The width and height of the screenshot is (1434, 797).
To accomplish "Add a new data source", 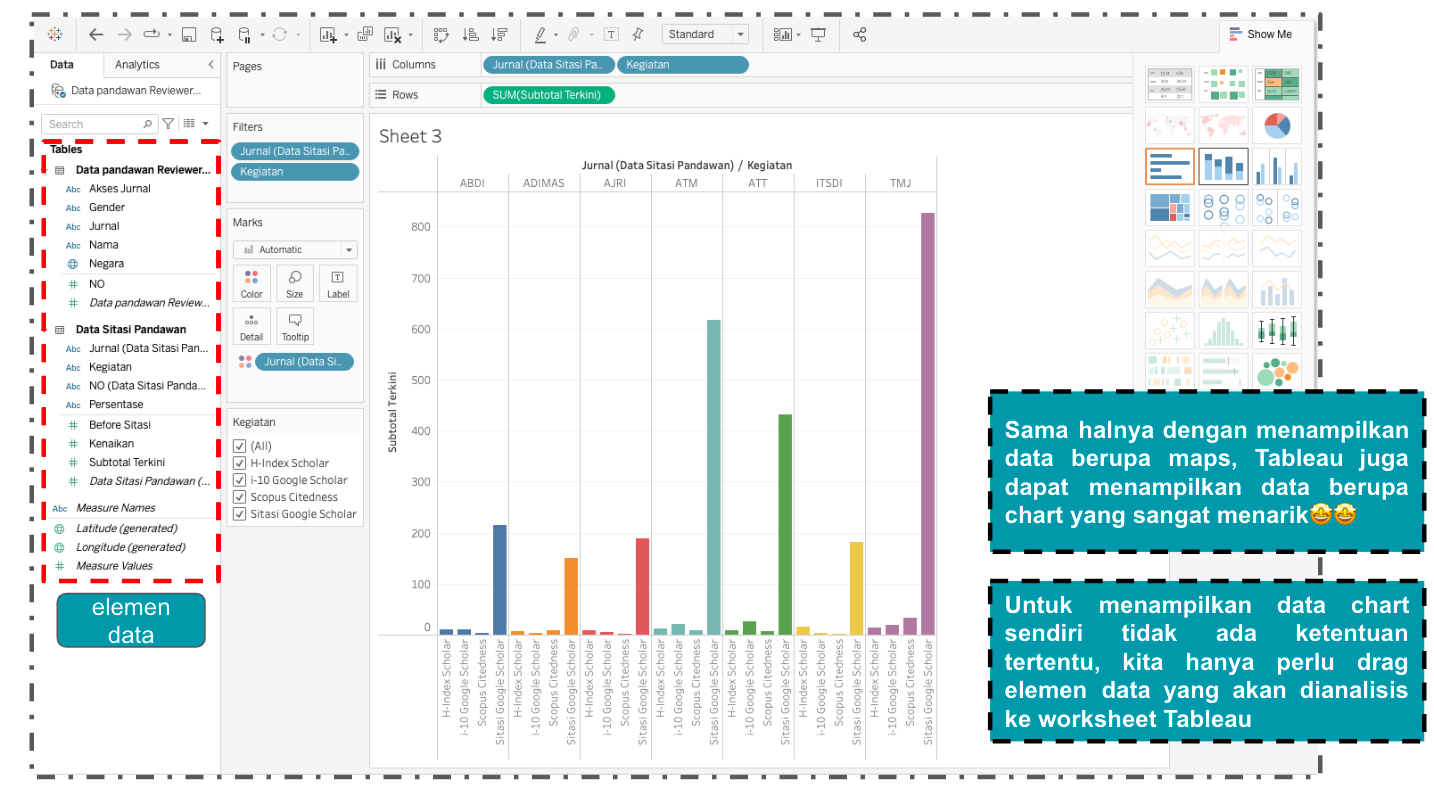I will click(217, 34).
